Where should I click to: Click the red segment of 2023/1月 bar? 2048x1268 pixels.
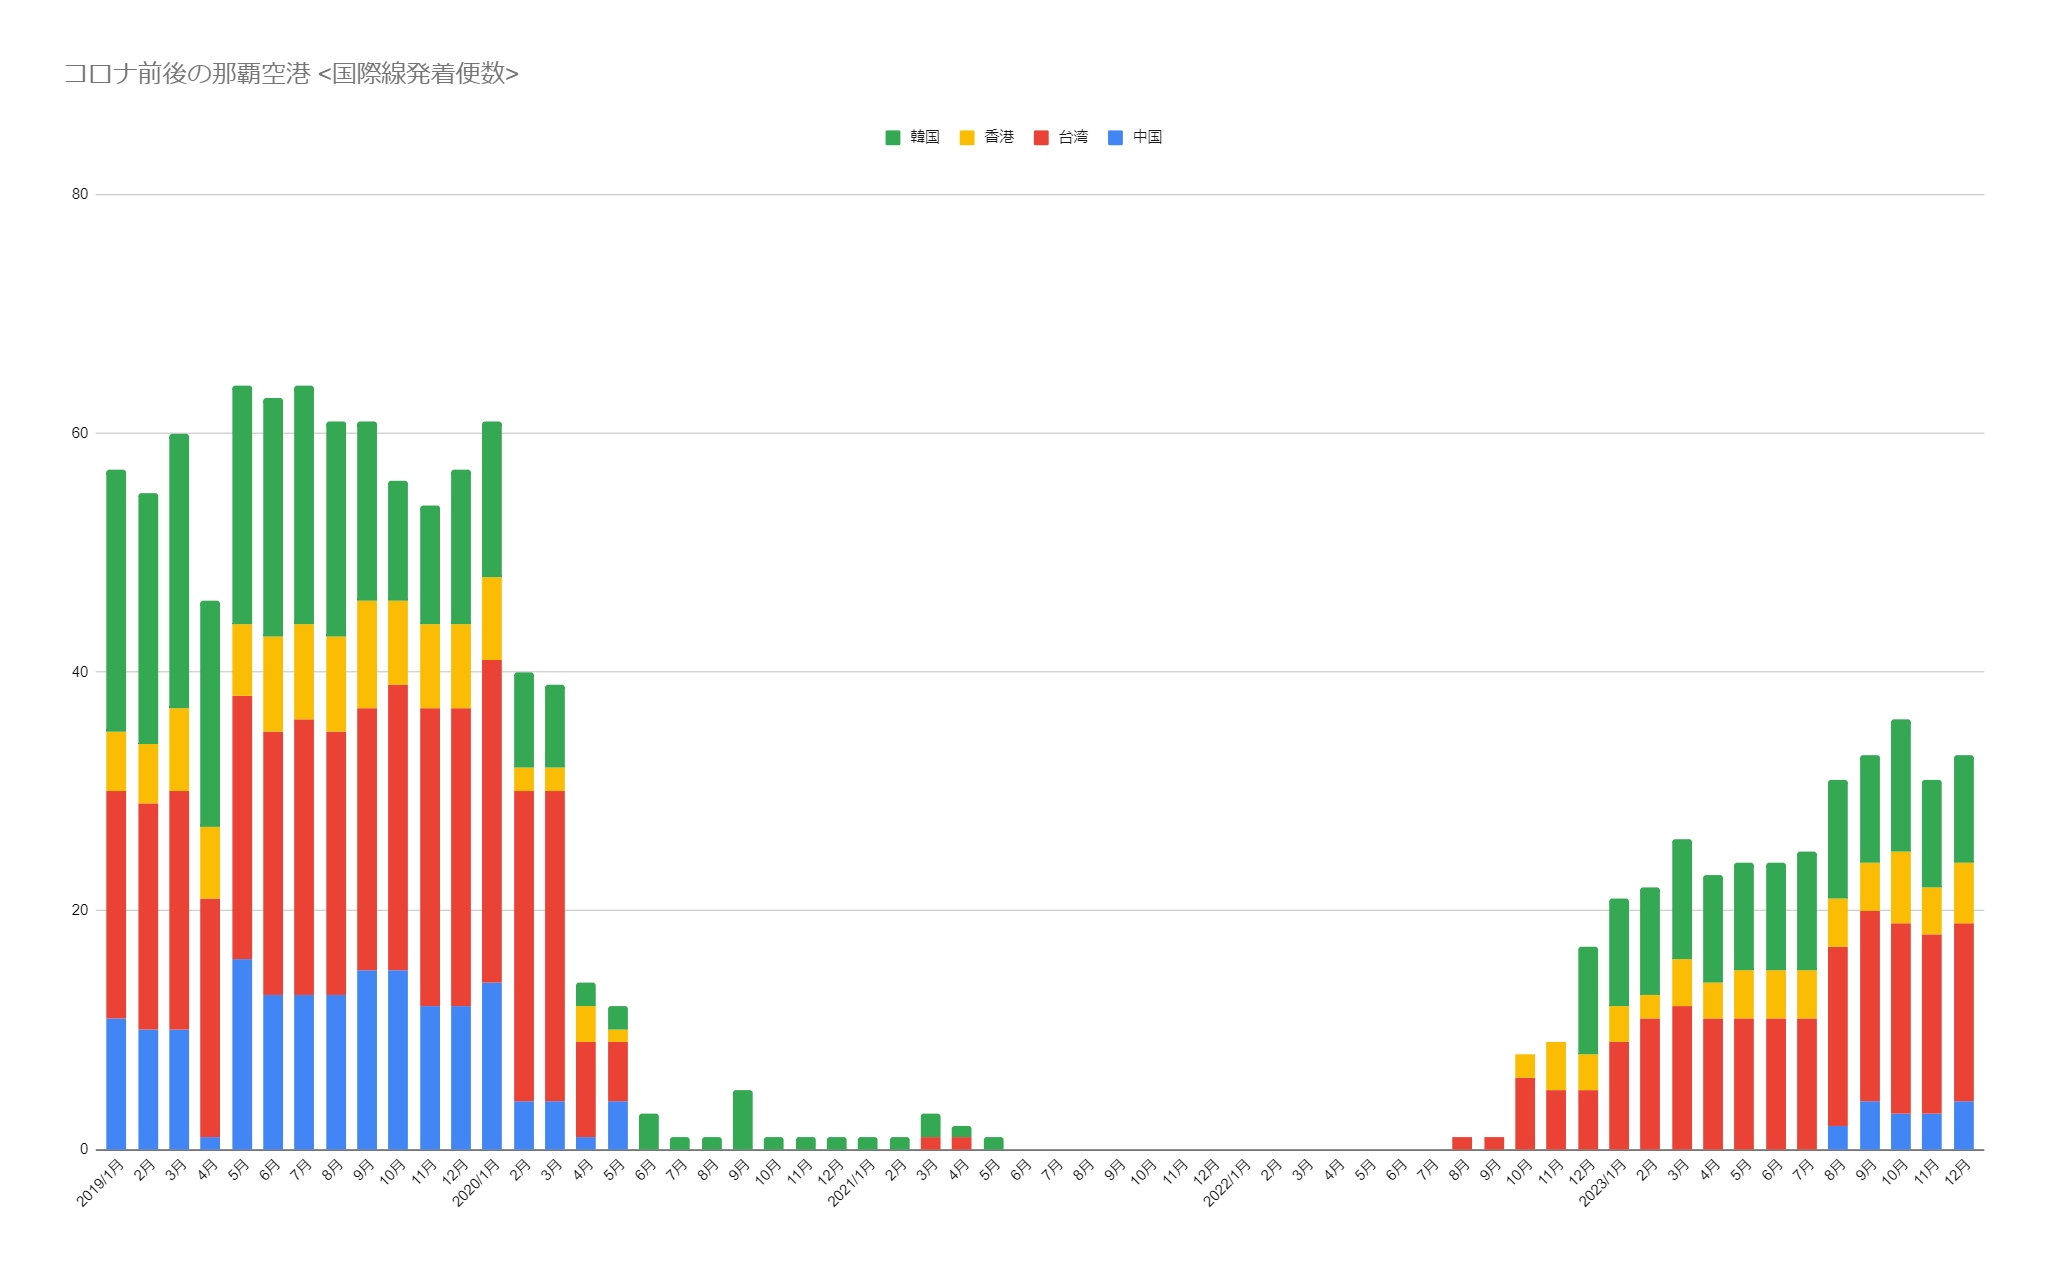1619,1095
